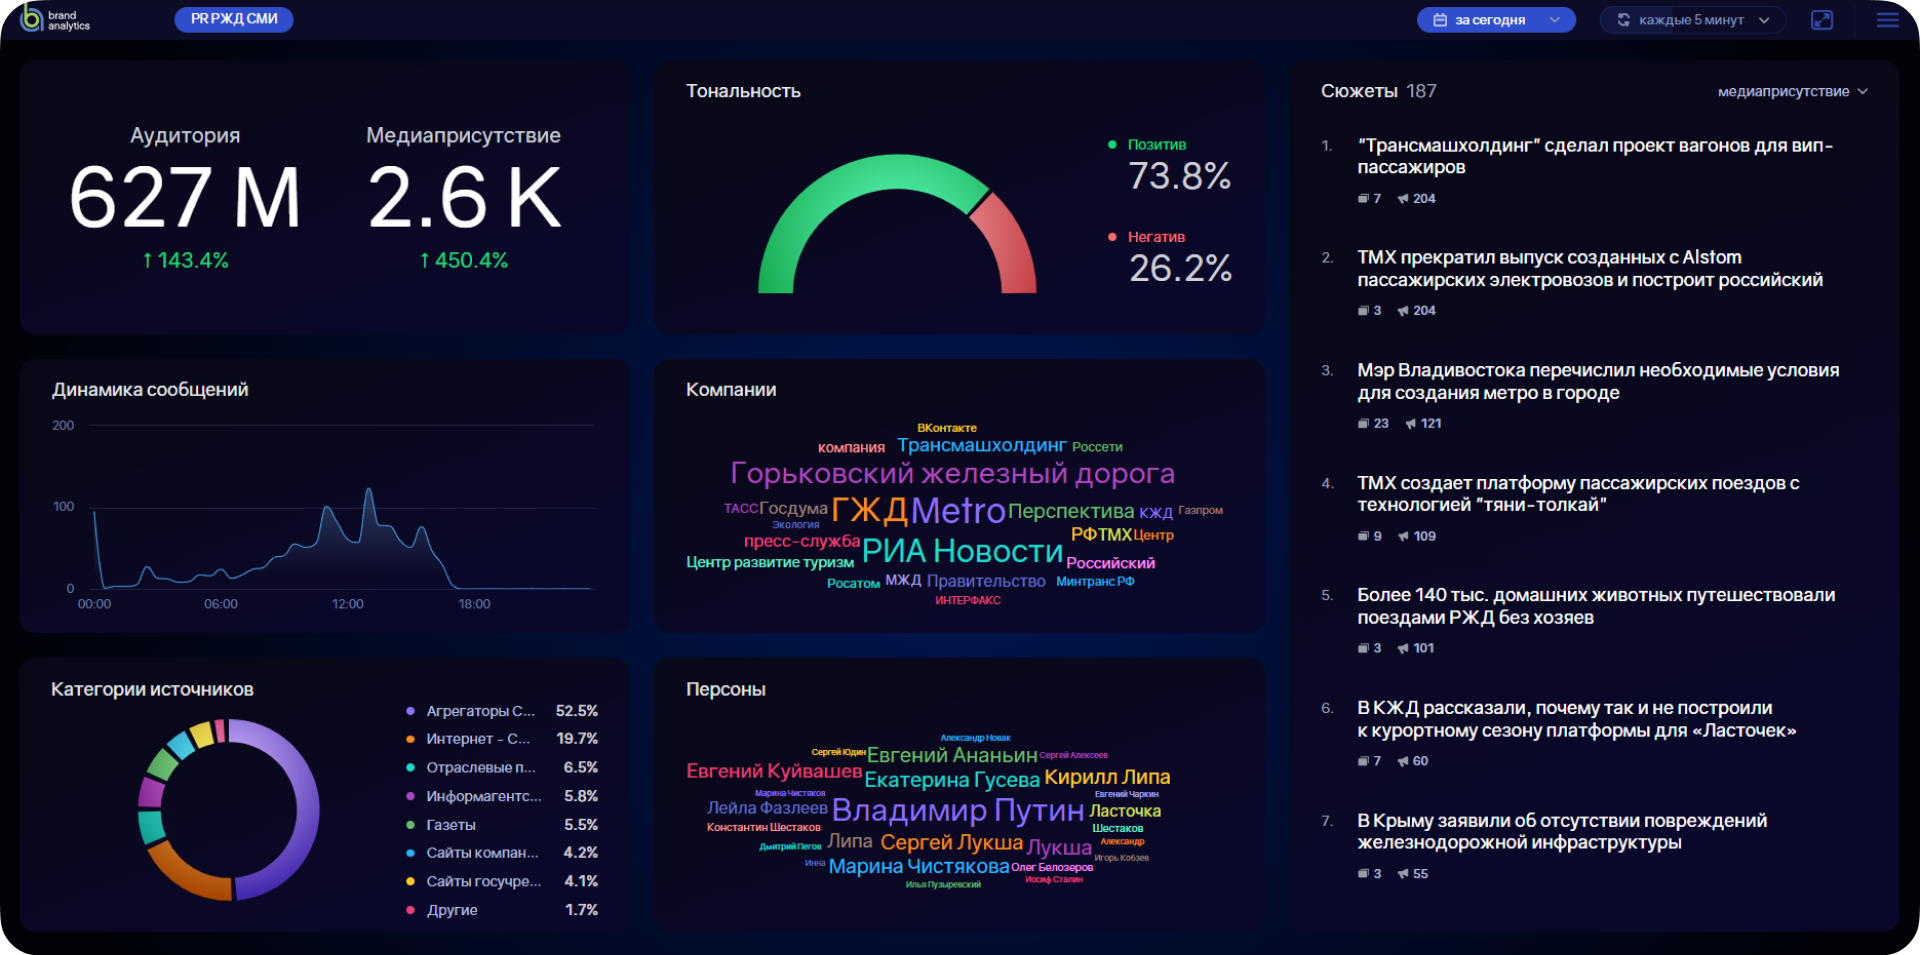Viewport: 1921px width, 955px height.
Task: Open the 'медиаприсутствие' sorting dropdown
Action: (x=1791, y=92)
